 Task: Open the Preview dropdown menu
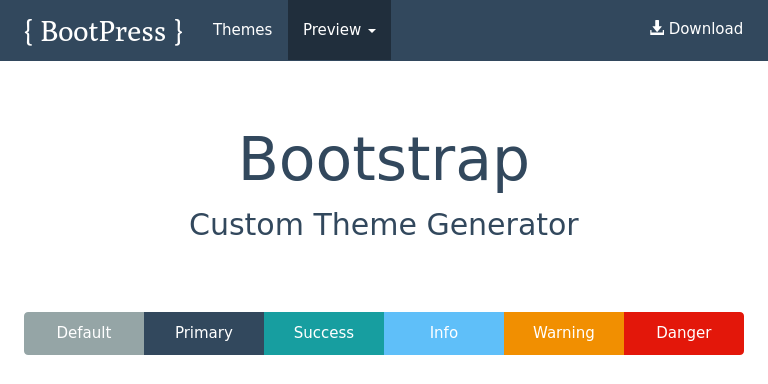pos(339,30)
